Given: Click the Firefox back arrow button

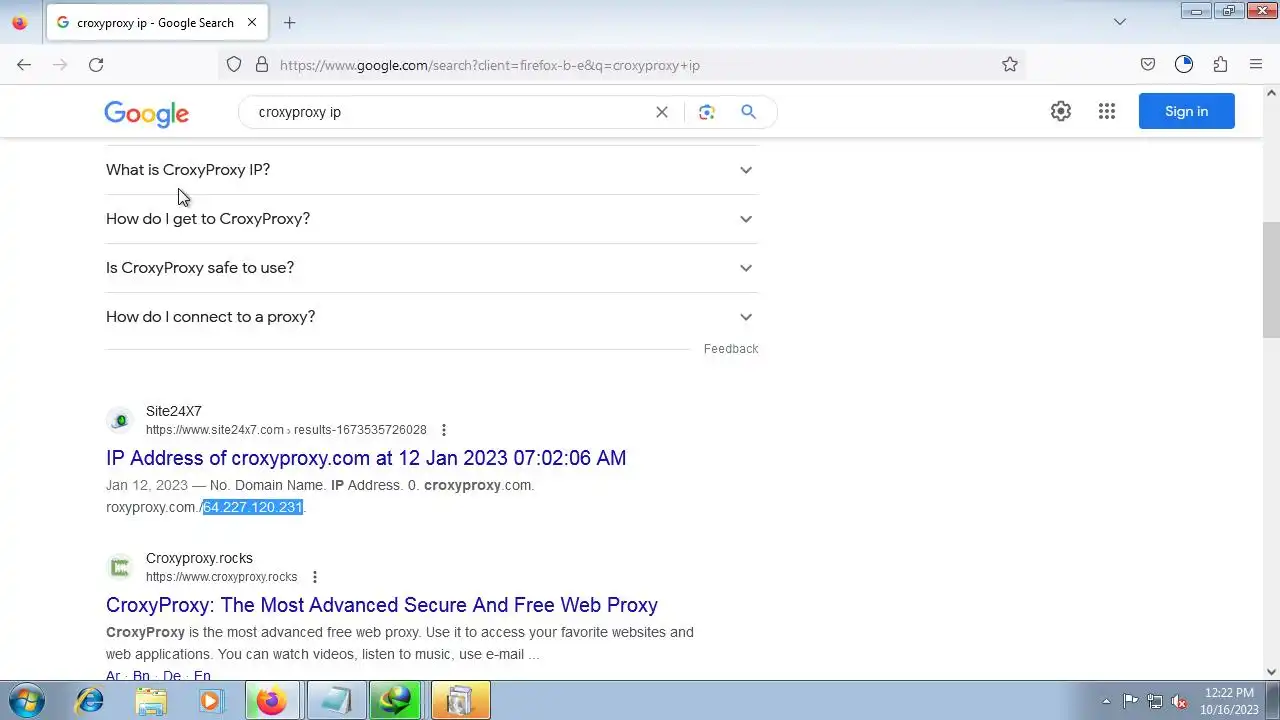Looking at the screenshot, I should (x=24, y=65).
